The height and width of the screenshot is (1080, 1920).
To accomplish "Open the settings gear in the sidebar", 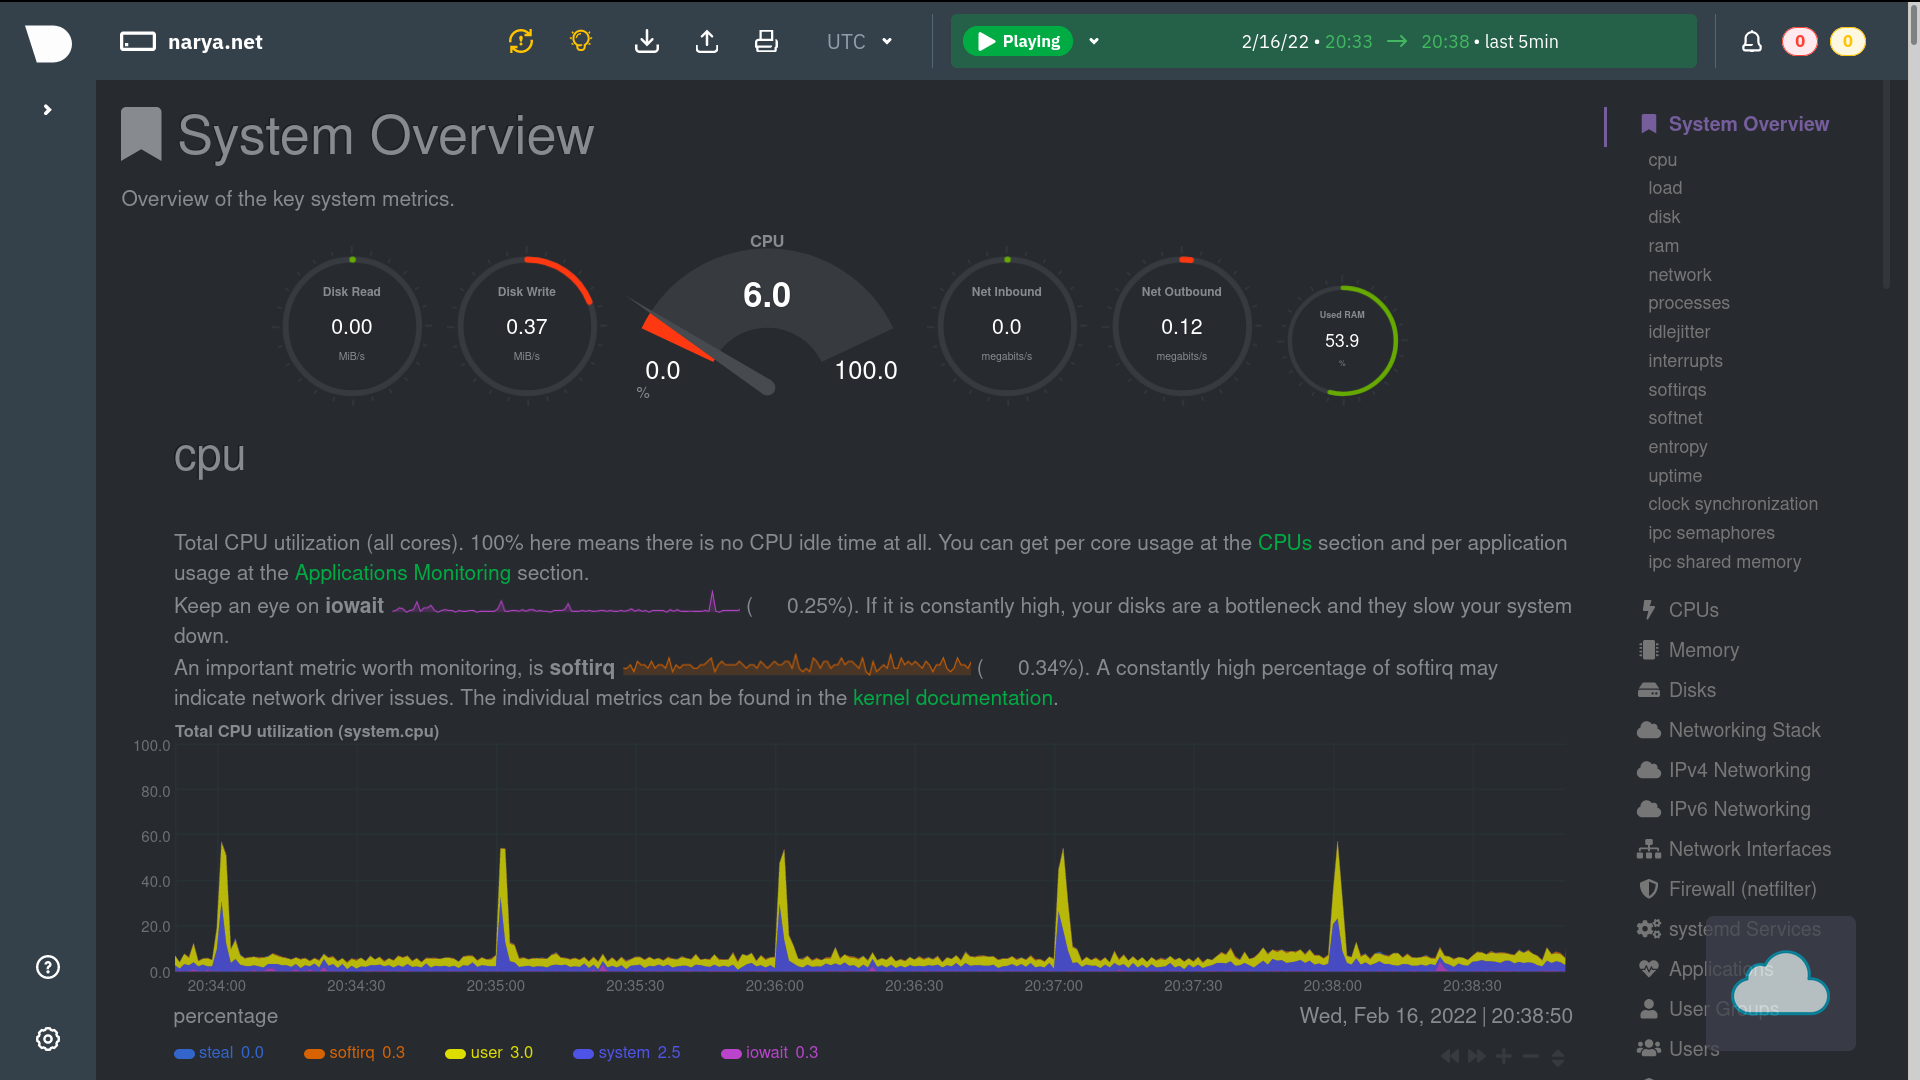I will (48, 1039).
